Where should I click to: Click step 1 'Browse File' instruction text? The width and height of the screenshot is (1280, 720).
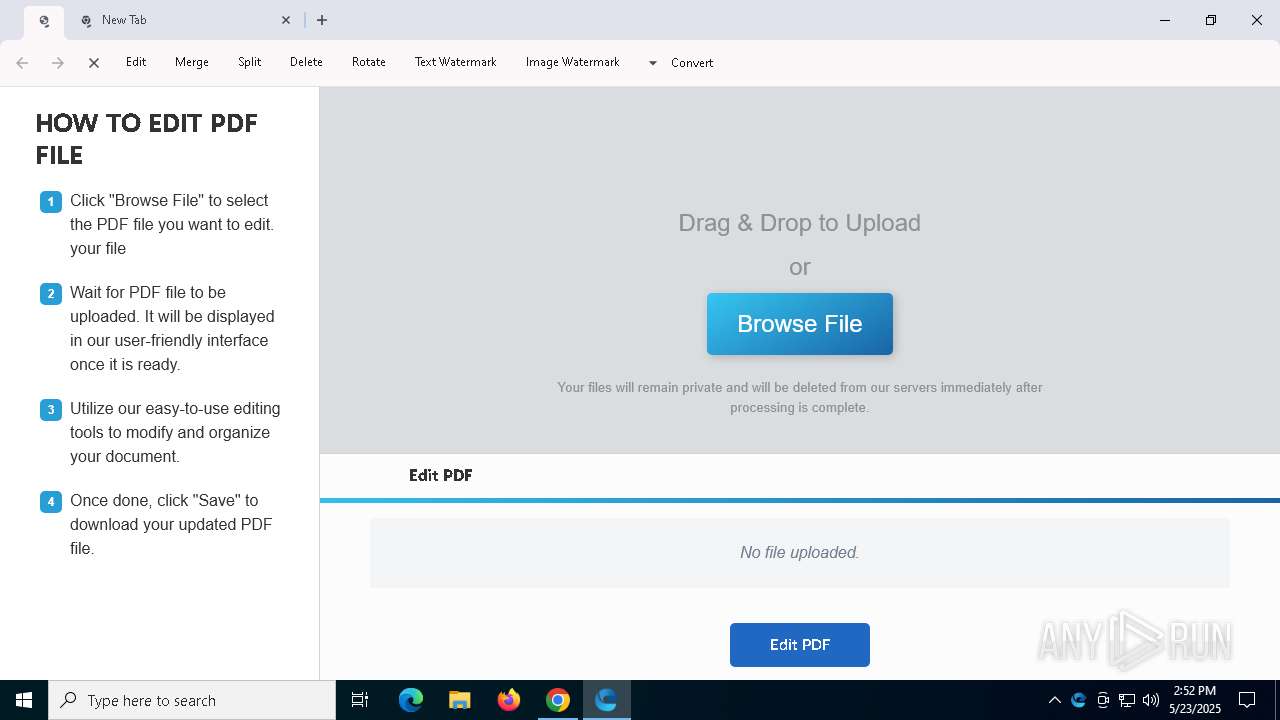[x=172, y=224]
